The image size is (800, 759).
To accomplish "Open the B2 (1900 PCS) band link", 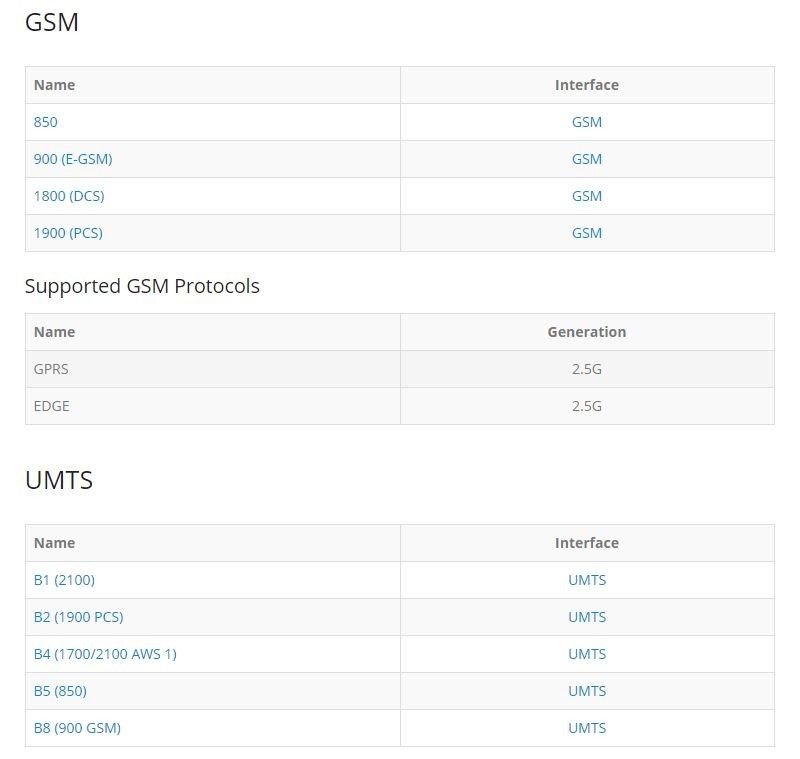I will click(79, 617).
